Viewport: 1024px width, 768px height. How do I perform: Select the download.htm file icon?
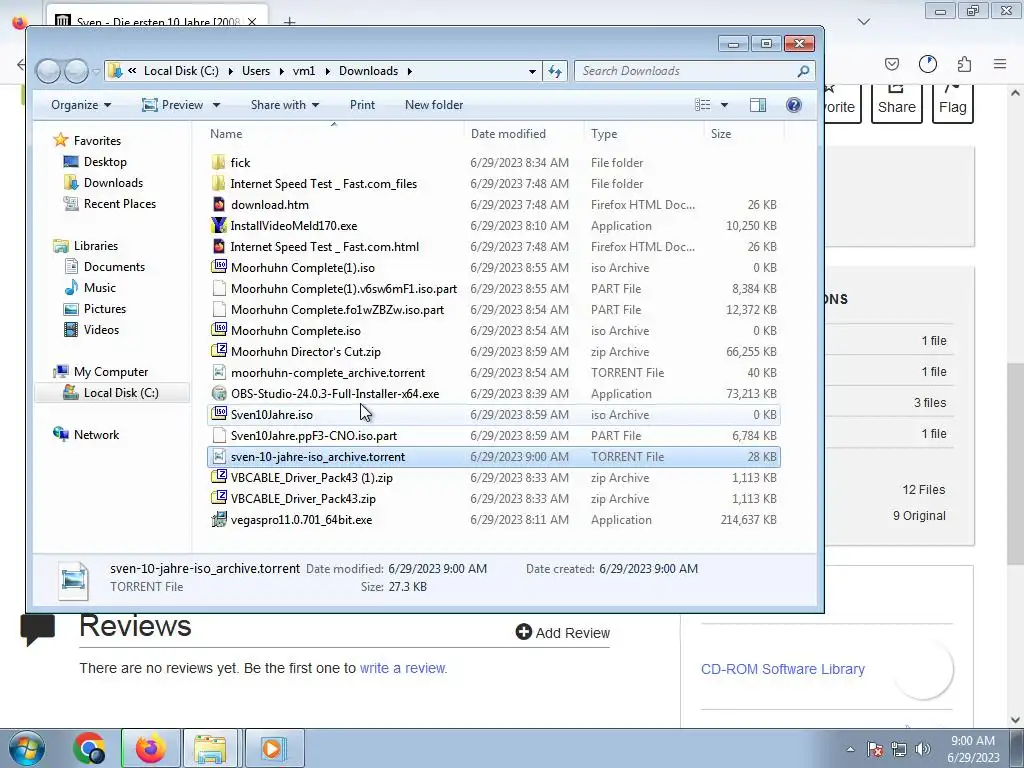(x=219, y=204)
